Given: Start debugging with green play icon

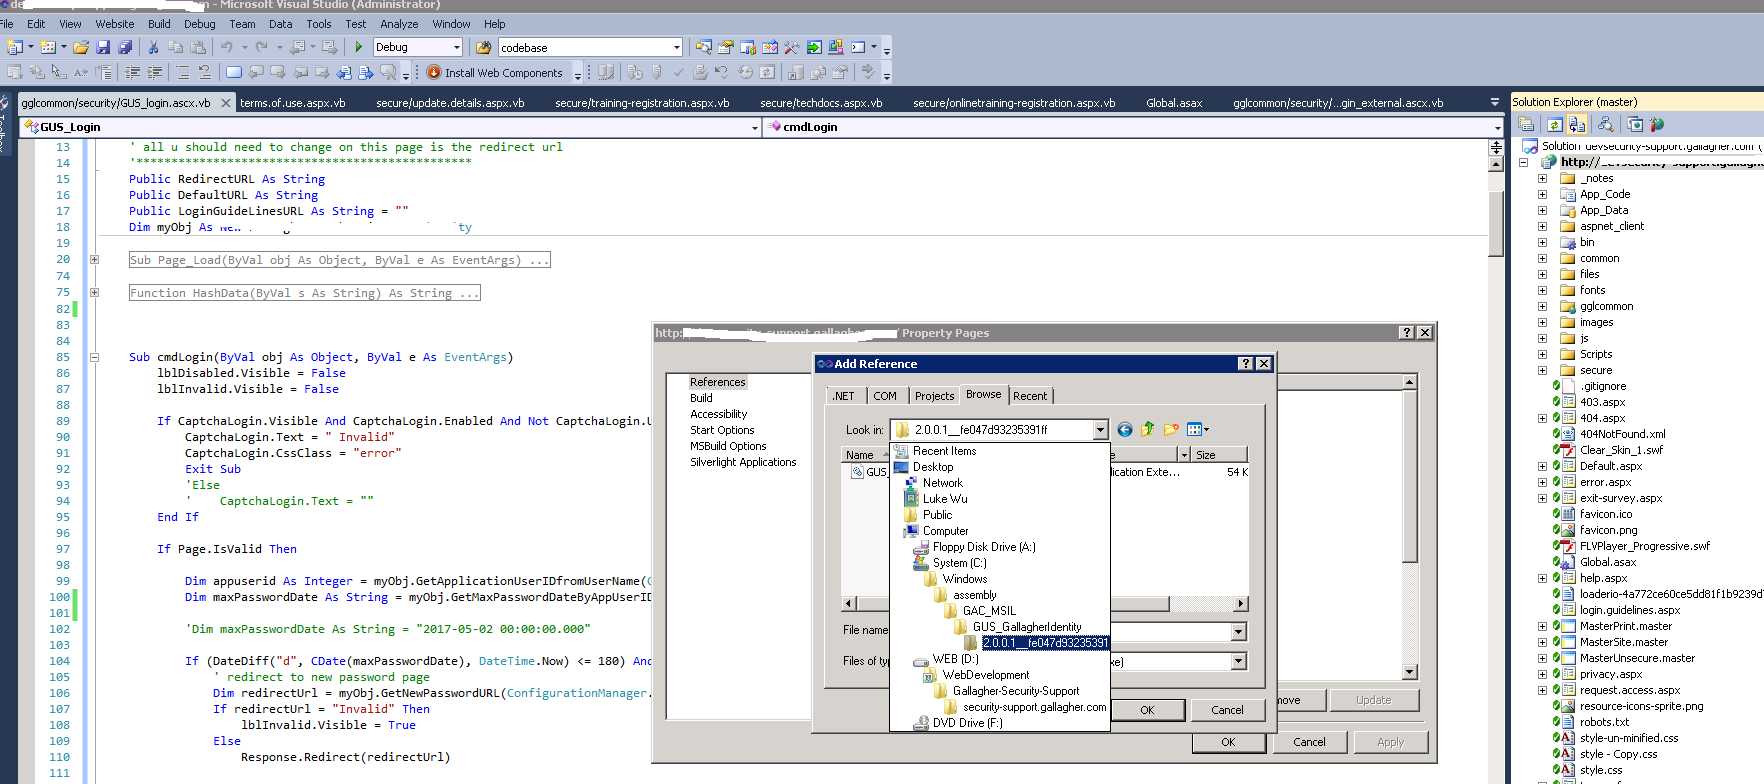Looking at the screenshot, I should tap(359, 47).
